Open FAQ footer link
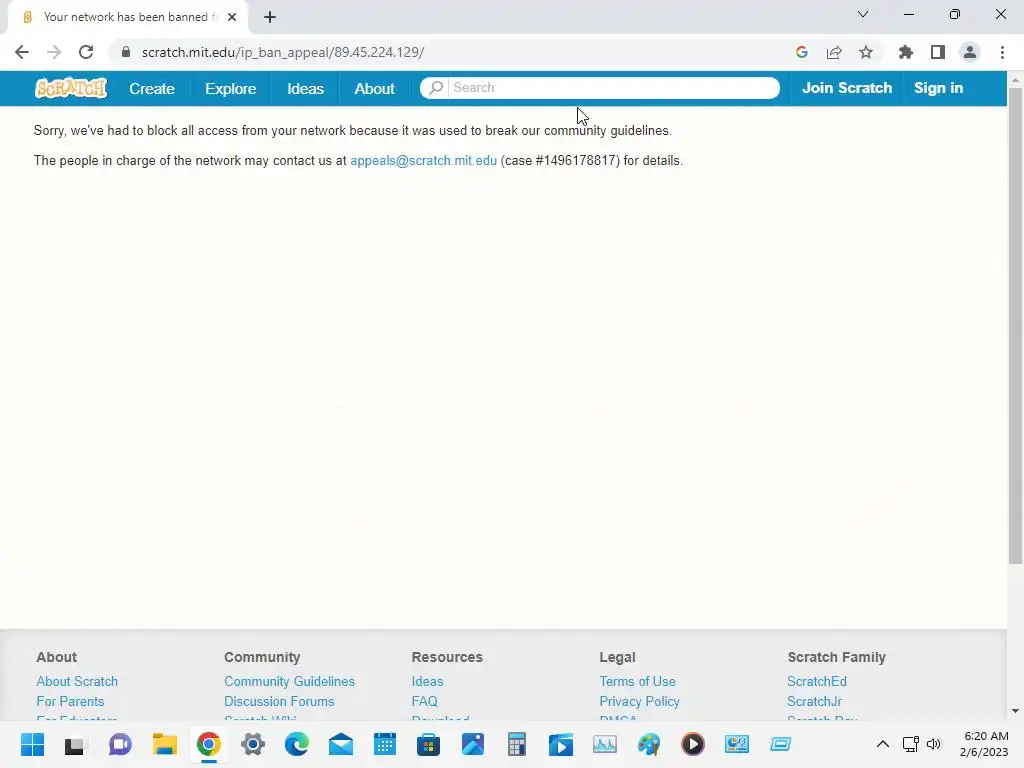 [x=424, y=701]
